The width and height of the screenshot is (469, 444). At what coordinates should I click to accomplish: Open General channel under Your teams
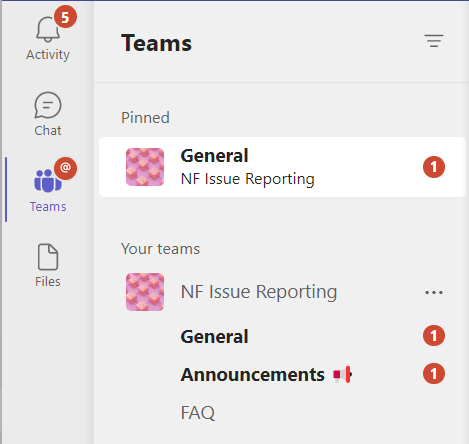point(214,336)
